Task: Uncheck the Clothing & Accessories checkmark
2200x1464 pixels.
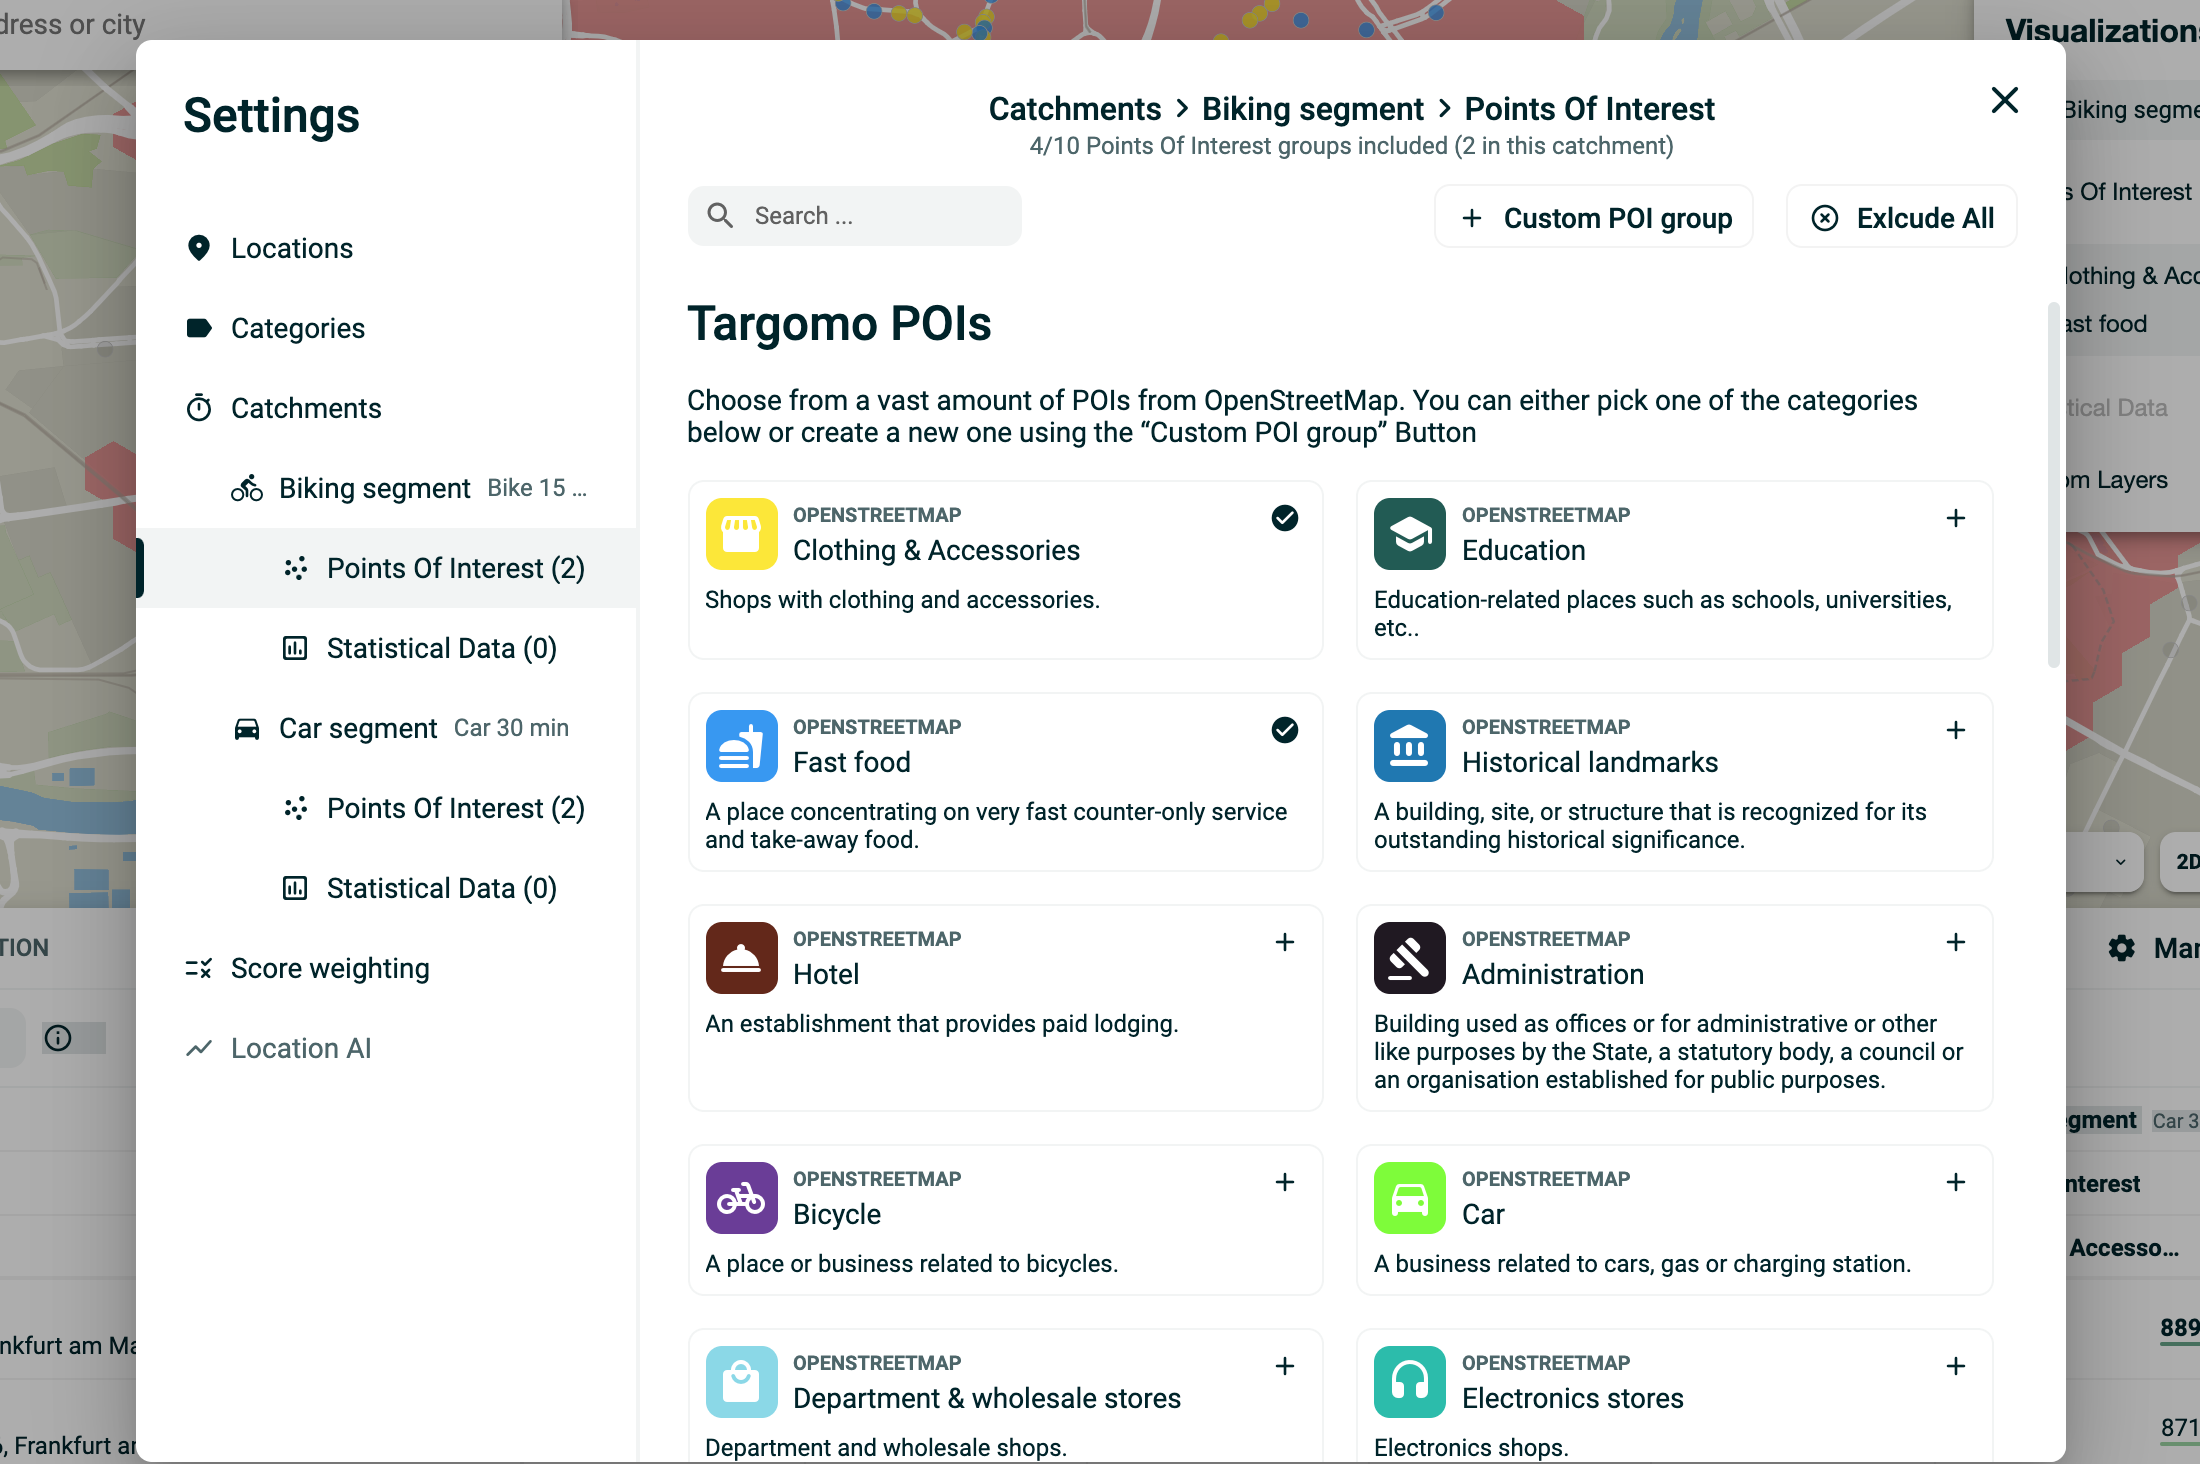Action: (1285, 518)
